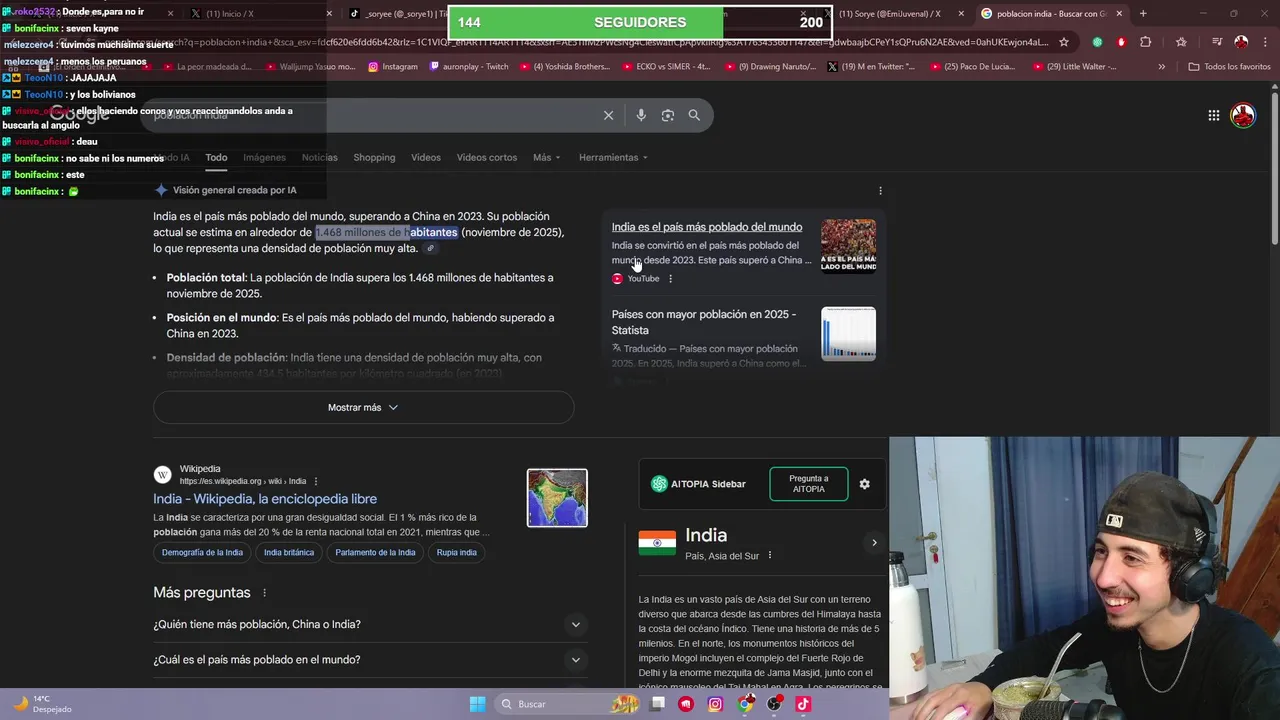This screenshot has width=1280, height=720.
Task: Open a new browser tab
Action: point(1143,13)
